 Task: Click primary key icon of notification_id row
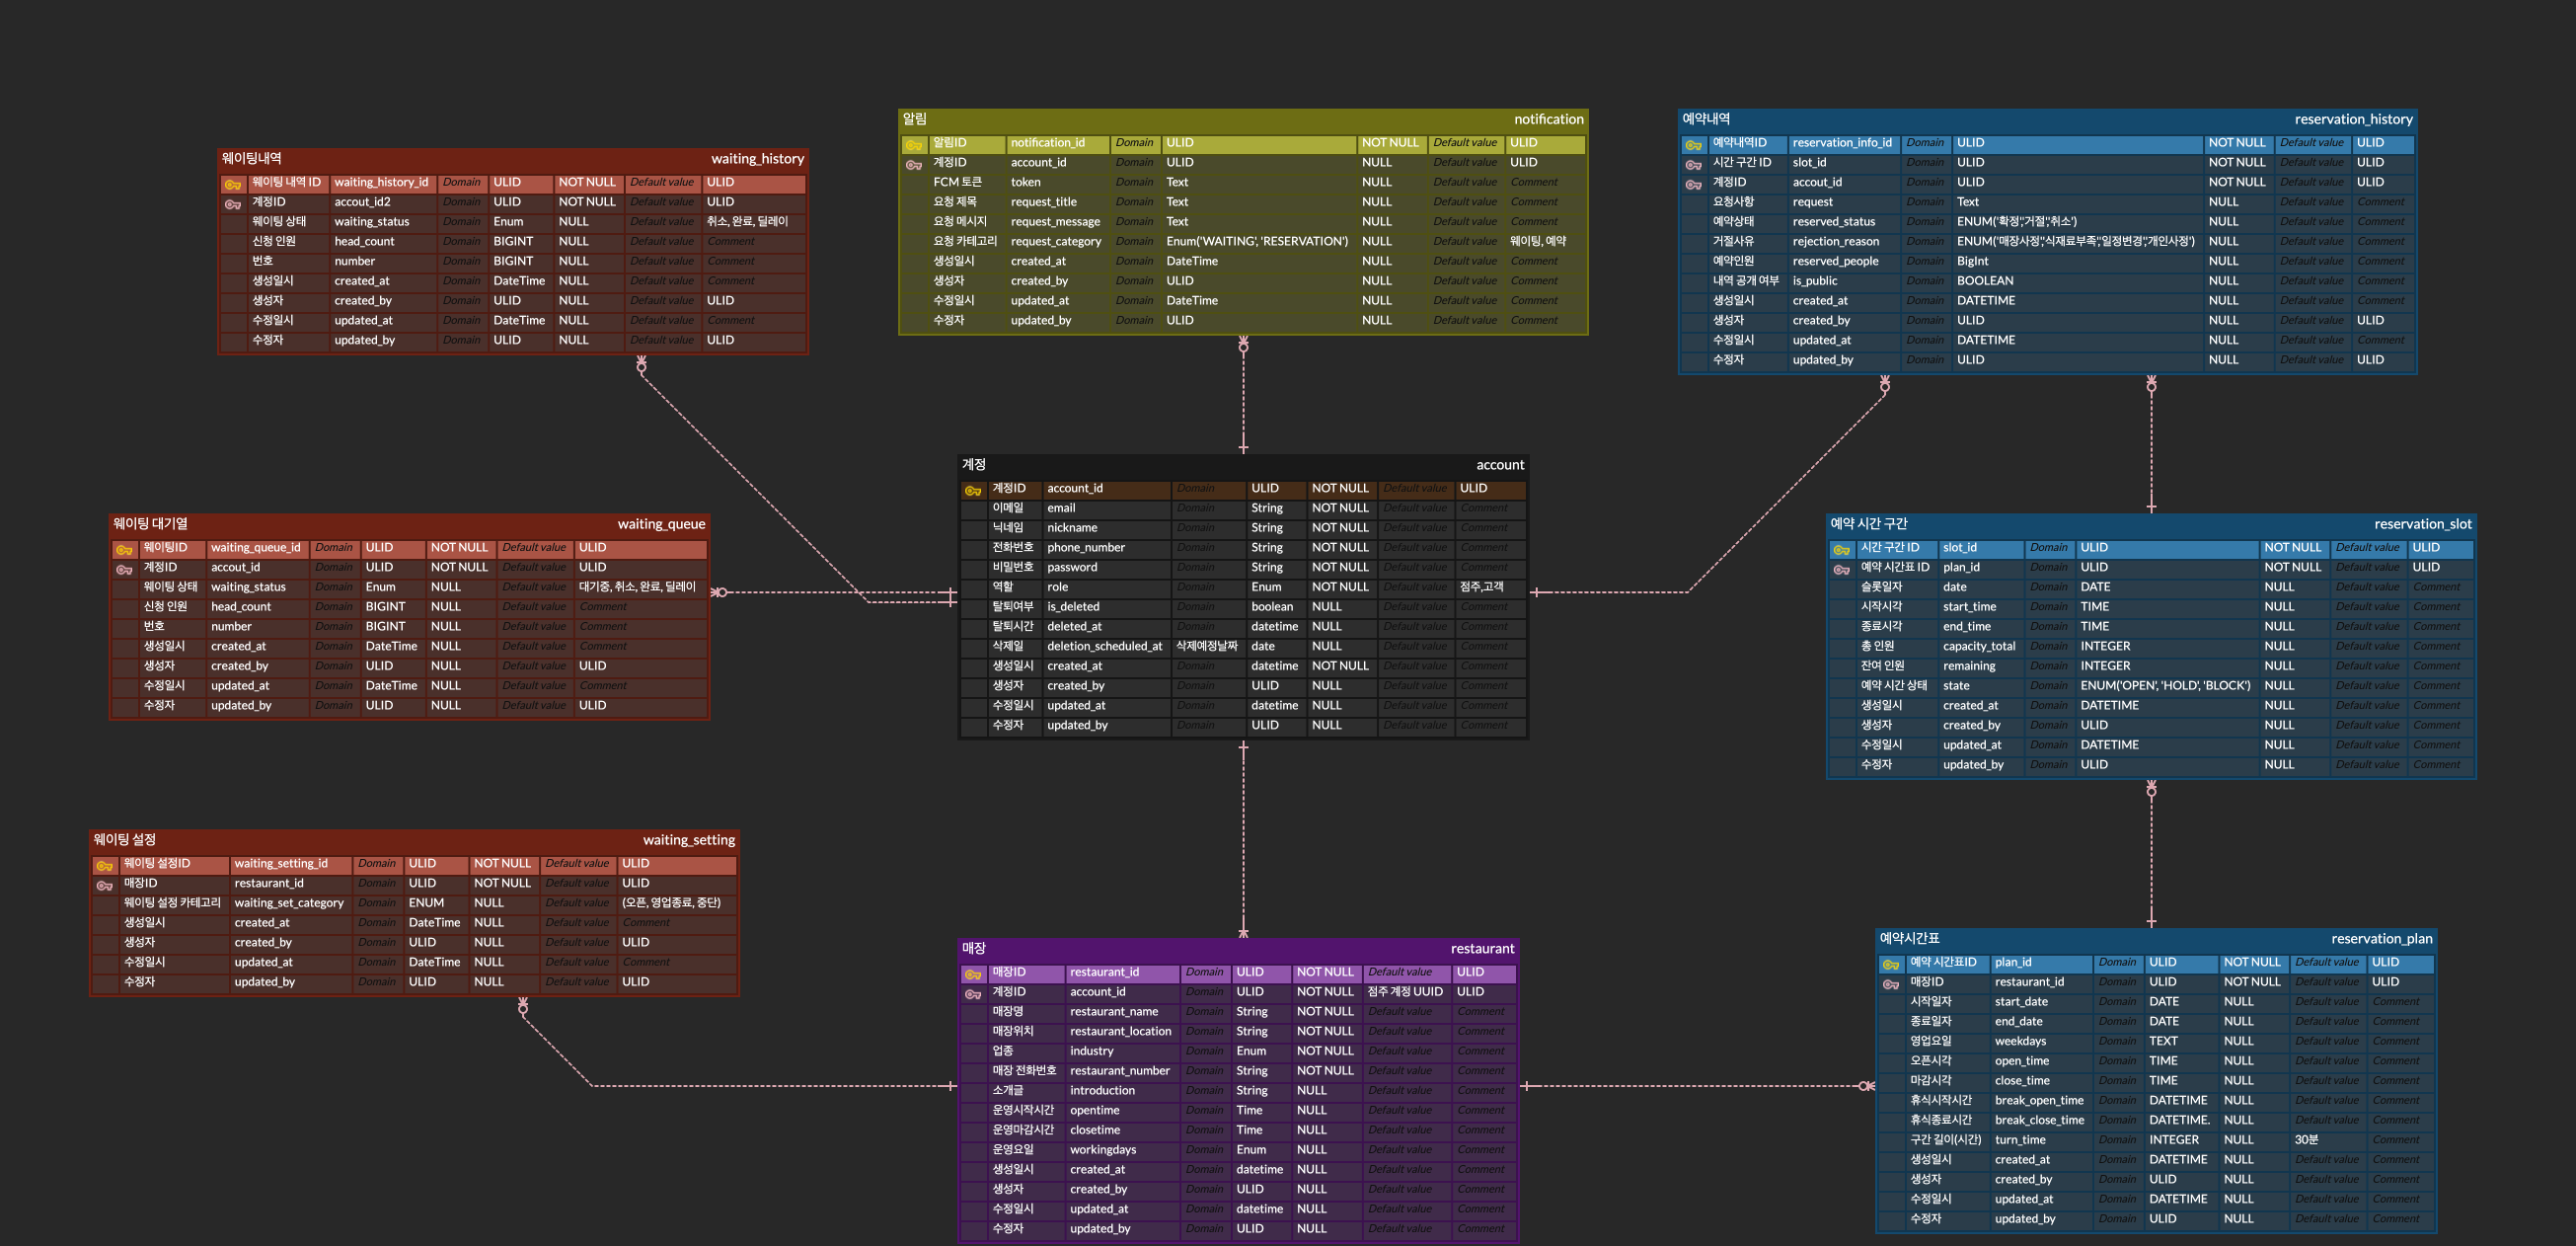click(x=913, y=145)
